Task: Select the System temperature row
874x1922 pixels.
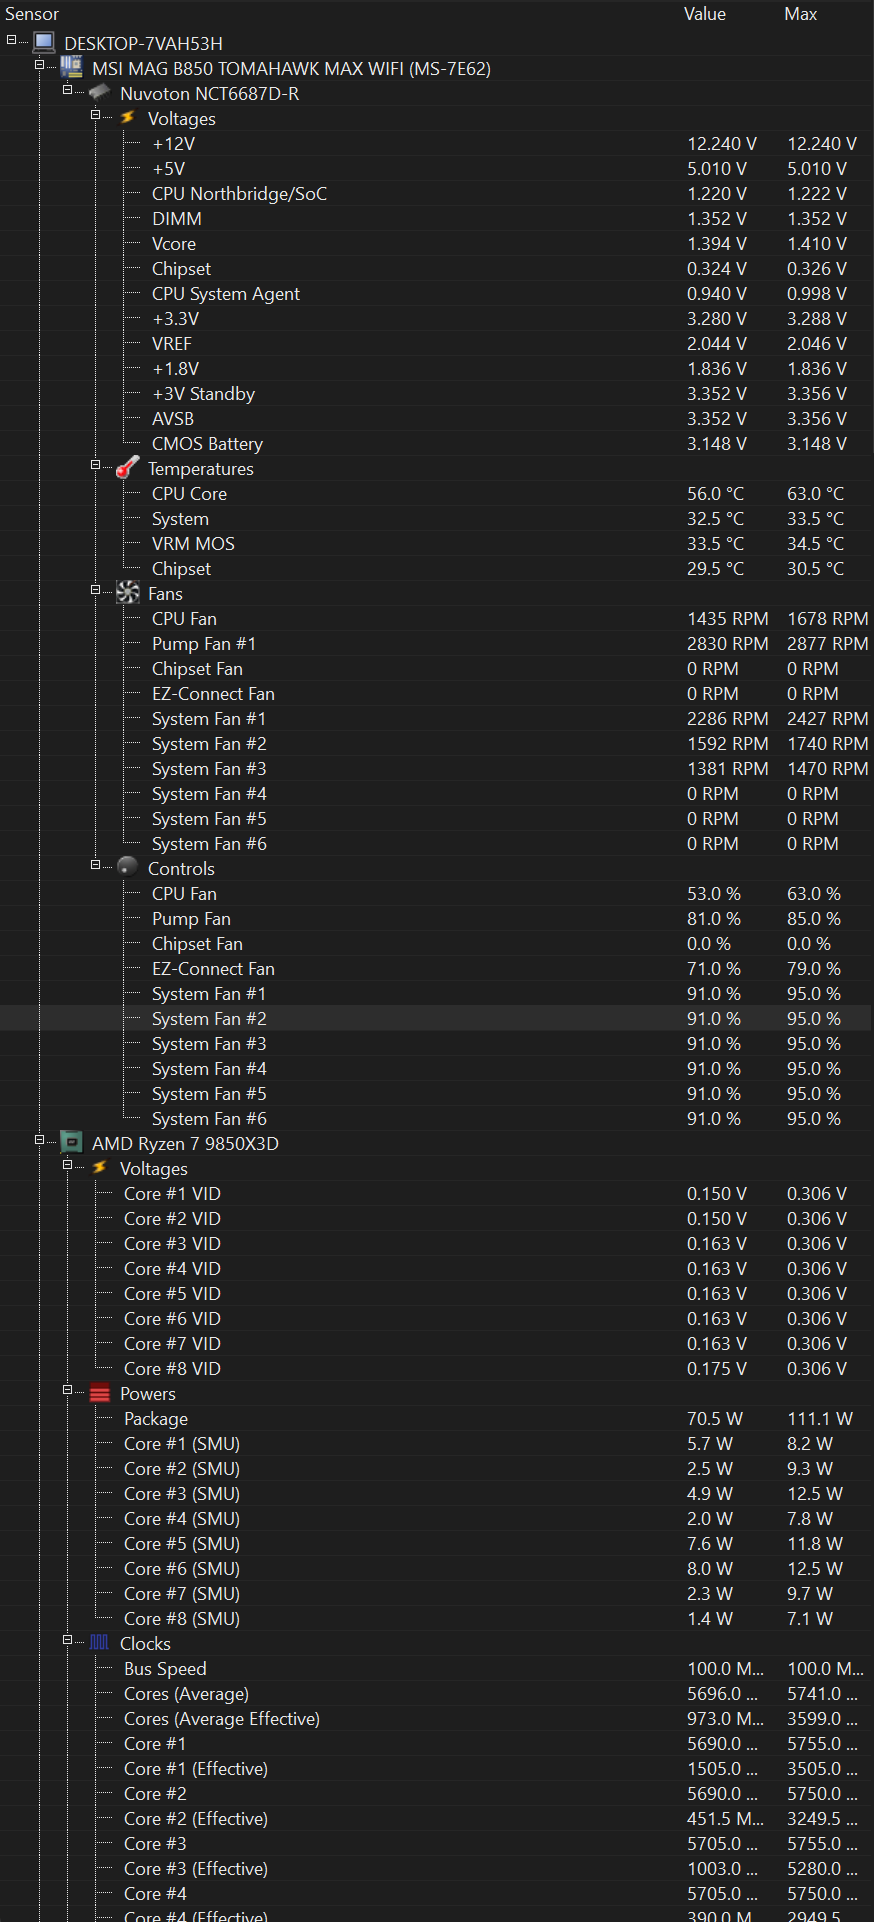Action: pos(437,519)
